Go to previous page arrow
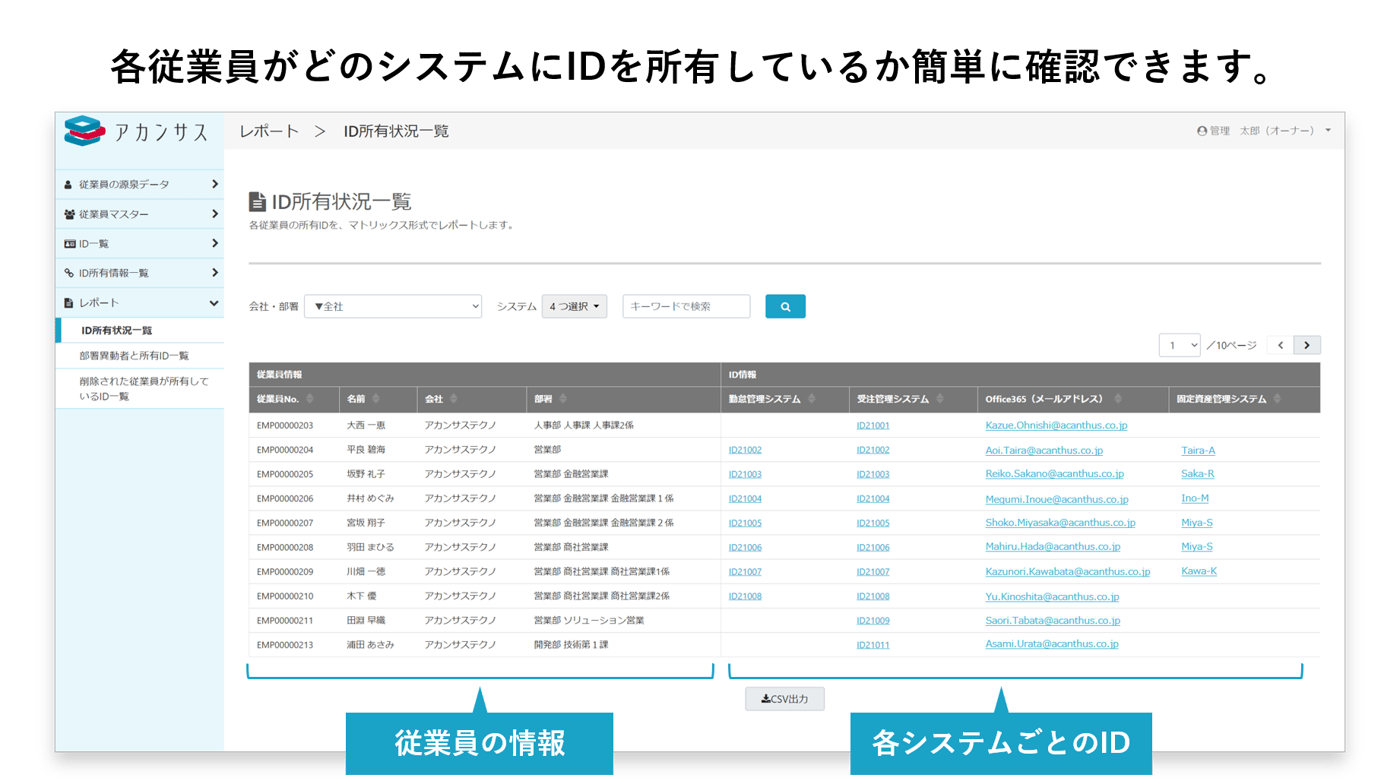The width and height of the screenshot is (1400, 781). (1280, 345)
